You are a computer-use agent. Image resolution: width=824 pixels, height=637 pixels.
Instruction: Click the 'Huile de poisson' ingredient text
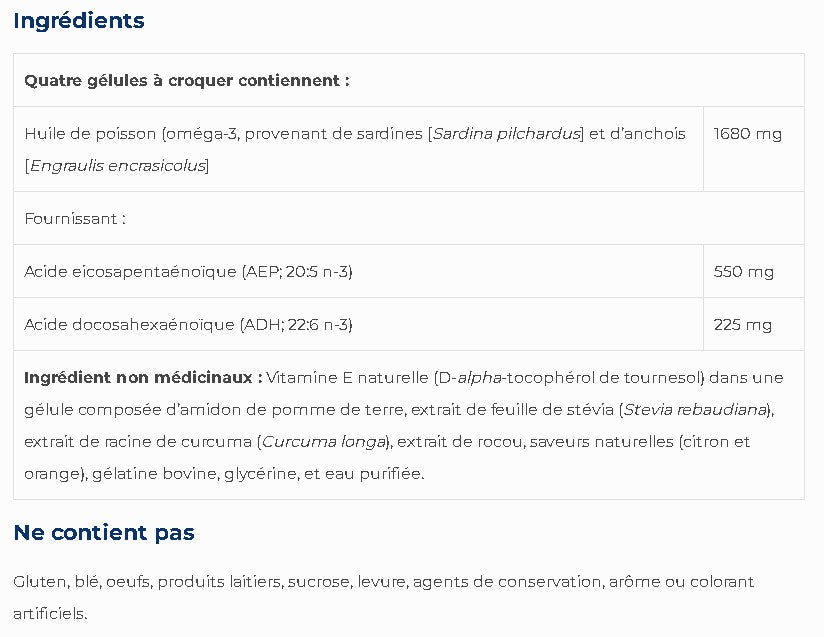click(90, 134)
